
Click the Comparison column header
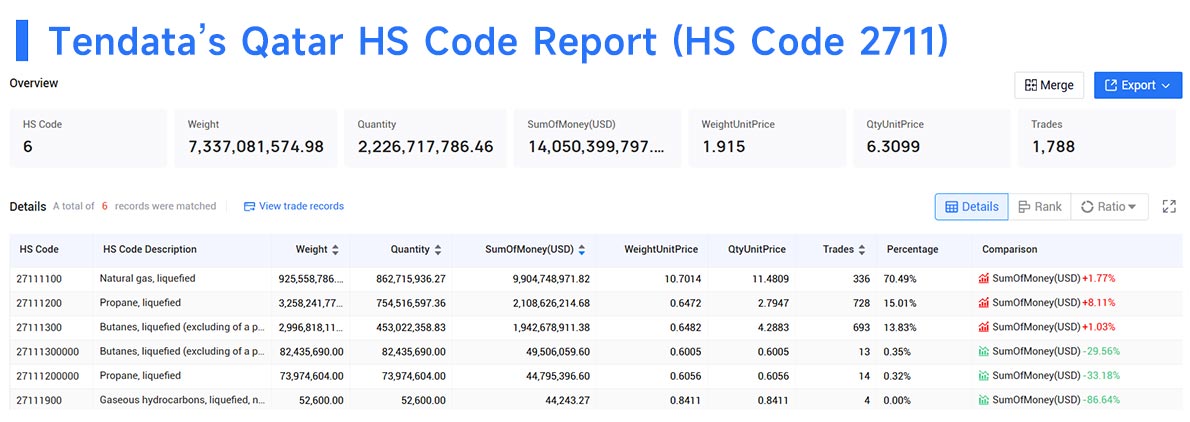[1009, 249]
